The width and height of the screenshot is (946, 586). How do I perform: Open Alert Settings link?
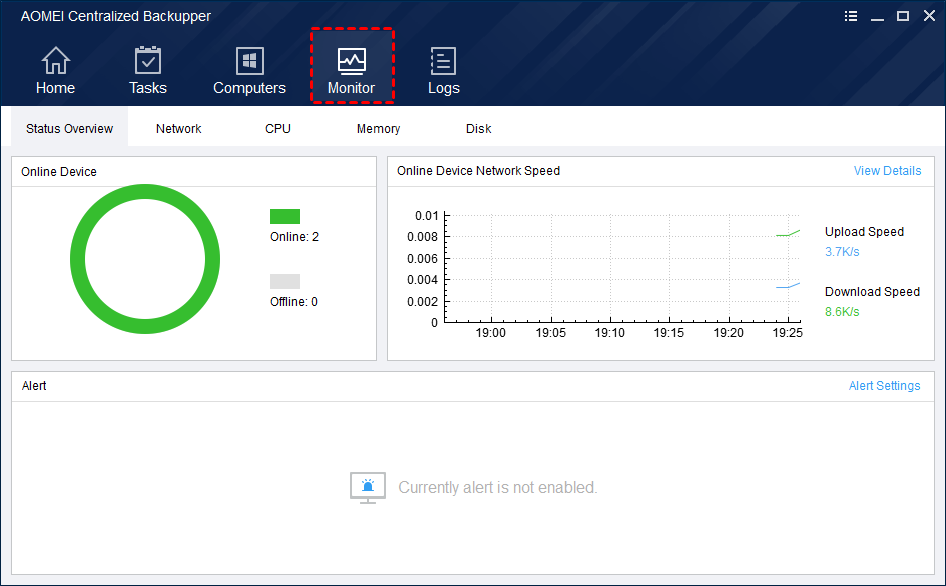[x=884, y=386]
